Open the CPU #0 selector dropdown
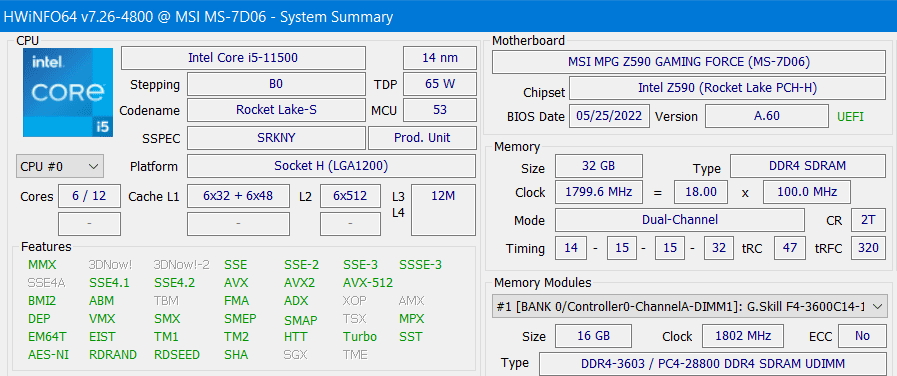The width and height of the screenshot is (897, 376). tap(60, 167)
